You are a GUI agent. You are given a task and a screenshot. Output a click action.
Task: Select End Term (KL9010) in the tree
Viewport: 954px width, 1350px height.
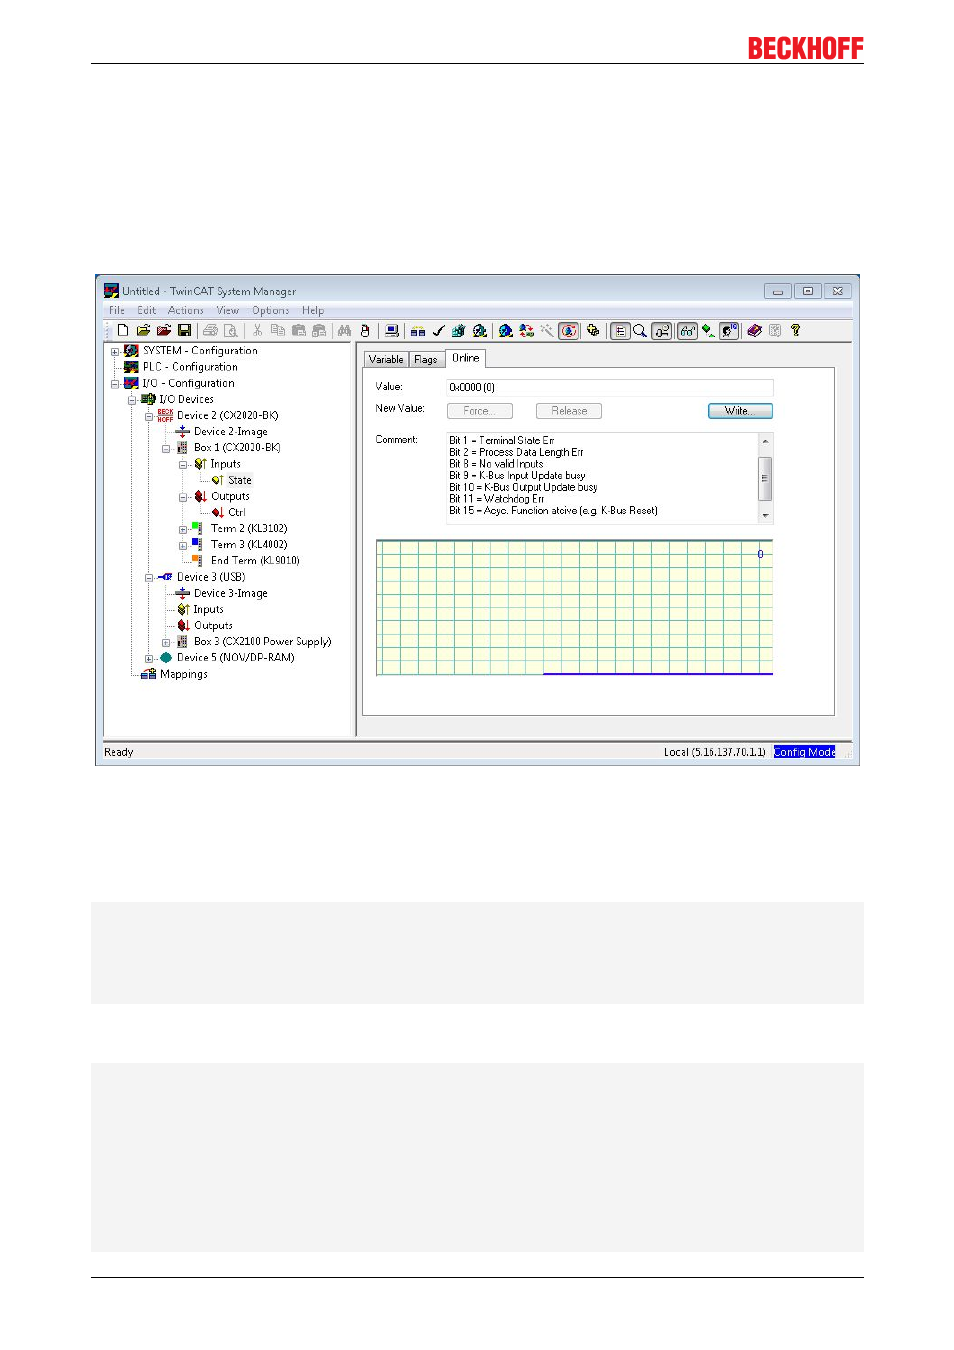pos(255,561)
